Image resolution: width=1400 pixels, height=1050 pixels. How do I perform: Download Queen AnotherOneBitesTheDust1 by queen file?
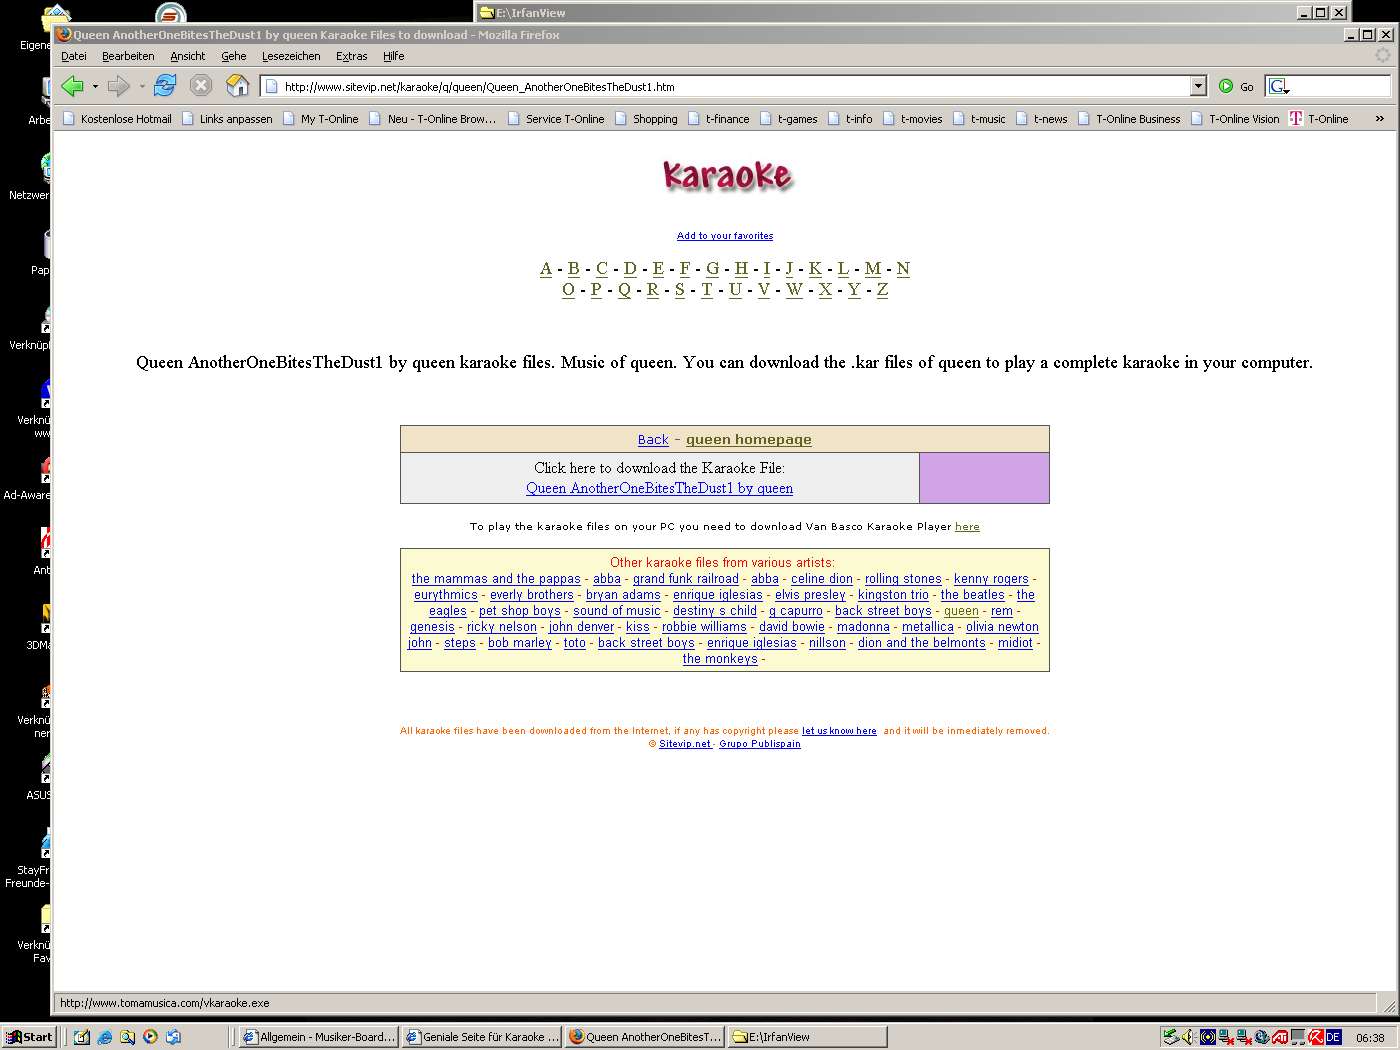click(660, 488)
